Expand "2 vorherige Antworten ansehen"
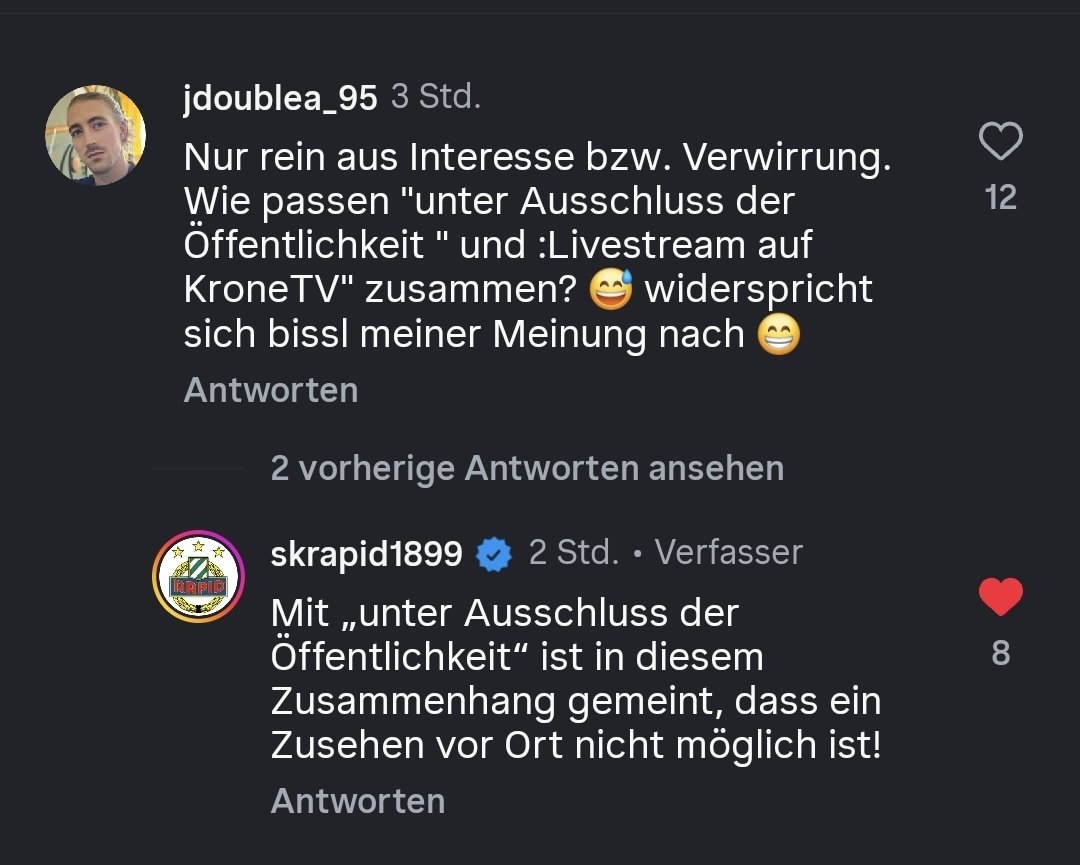This screenshot has height=865, width=1080. 527,468
